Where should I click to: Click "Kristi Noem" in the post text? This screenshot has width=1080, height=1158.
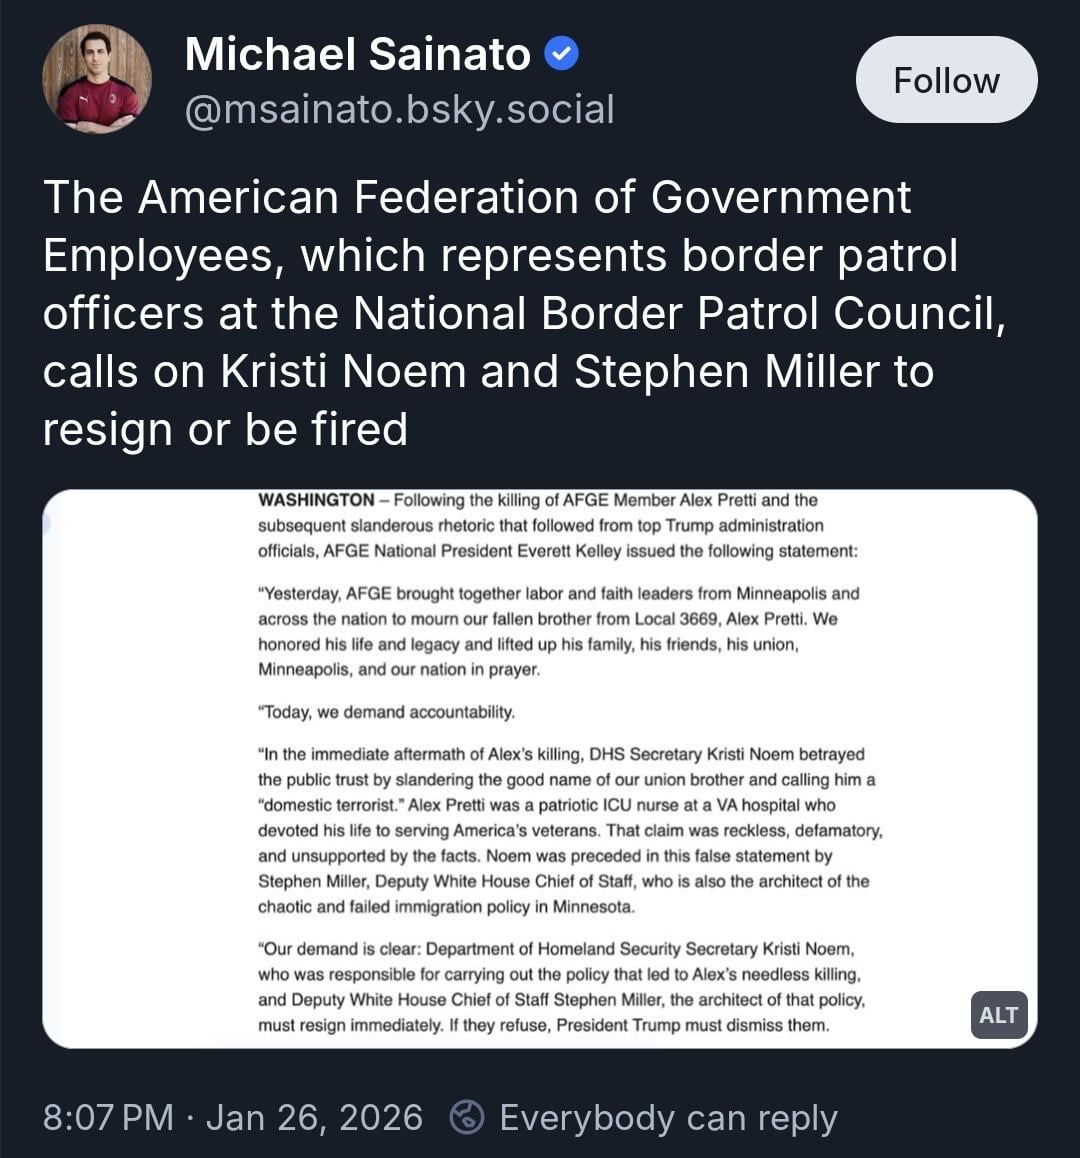342,372
